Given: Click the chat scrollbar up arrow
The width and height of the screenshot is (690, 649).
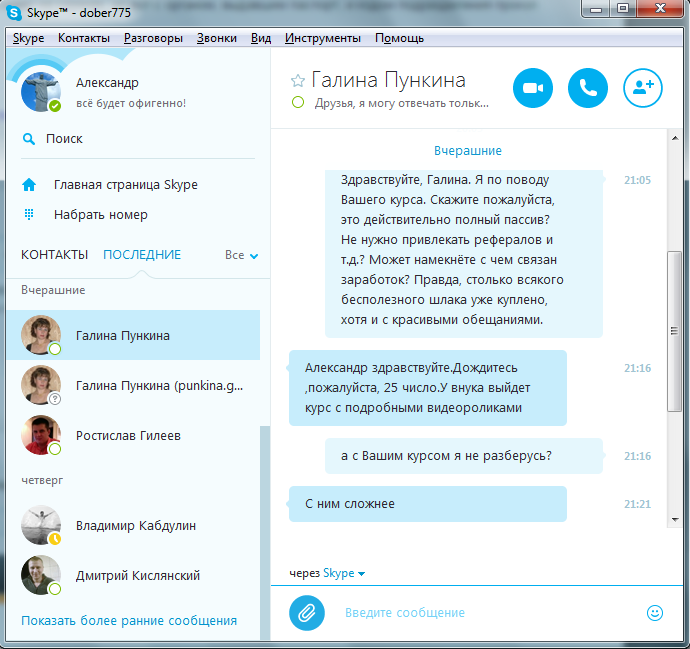Looking at the screenshot, I should [675, 139].
